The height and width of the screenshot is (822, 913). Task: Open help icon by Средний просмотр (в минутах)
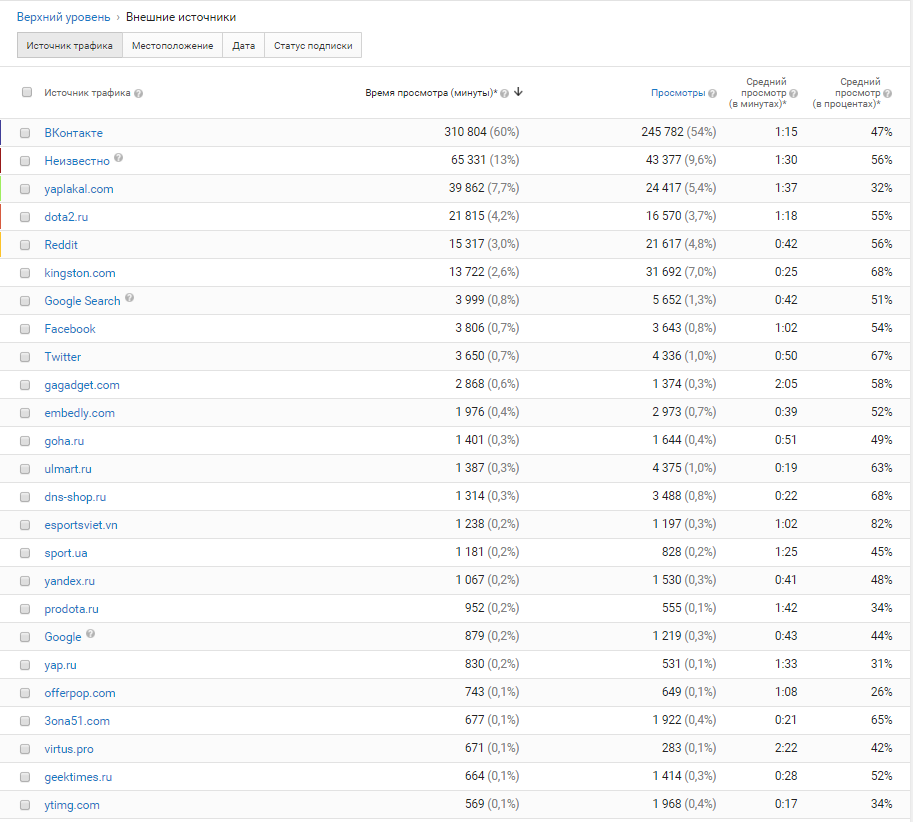(794, 93)
